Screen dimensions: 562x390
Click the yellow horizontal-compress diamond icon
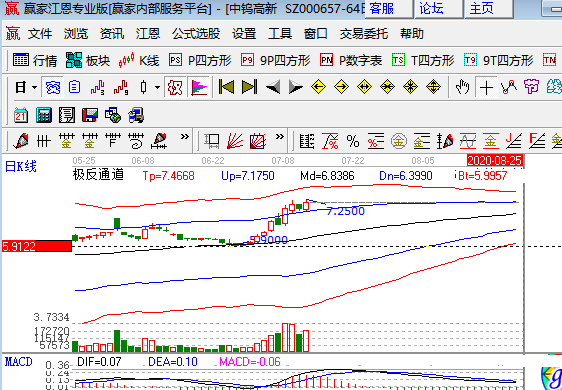click(387, 87)
